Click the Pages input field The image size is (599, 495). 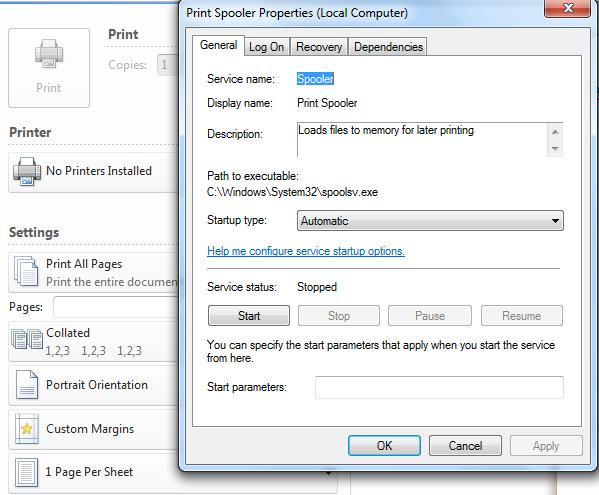coord(116,307)
